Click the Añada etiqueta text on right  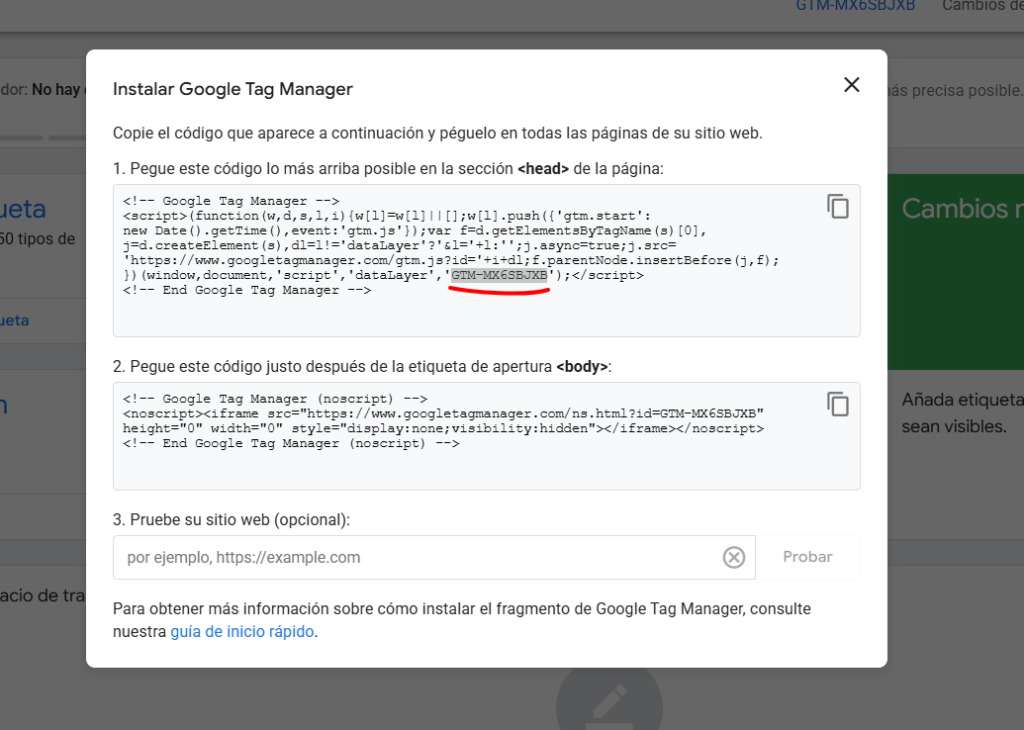962,400
